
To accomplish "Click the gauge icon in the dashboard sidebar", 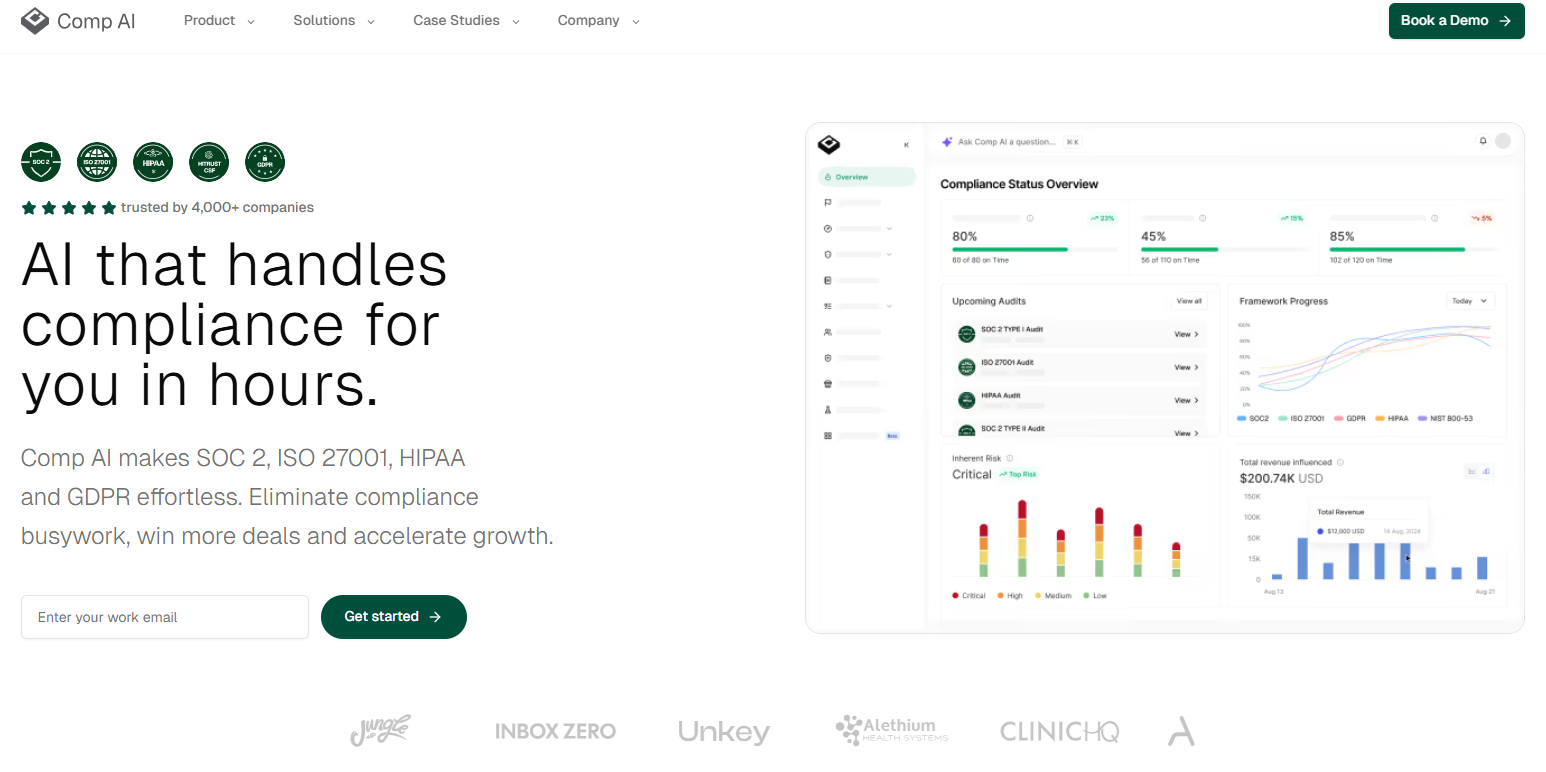I will point(828,229).
